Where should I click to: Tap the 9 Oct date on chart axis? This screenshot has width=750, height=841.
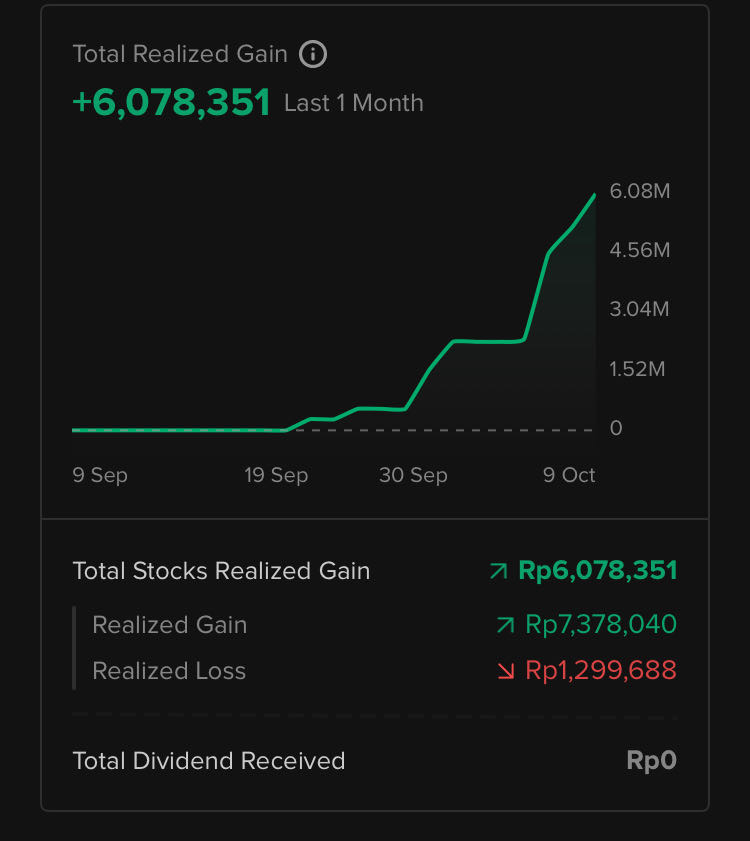pyautogui.click(x=569, y=475)
